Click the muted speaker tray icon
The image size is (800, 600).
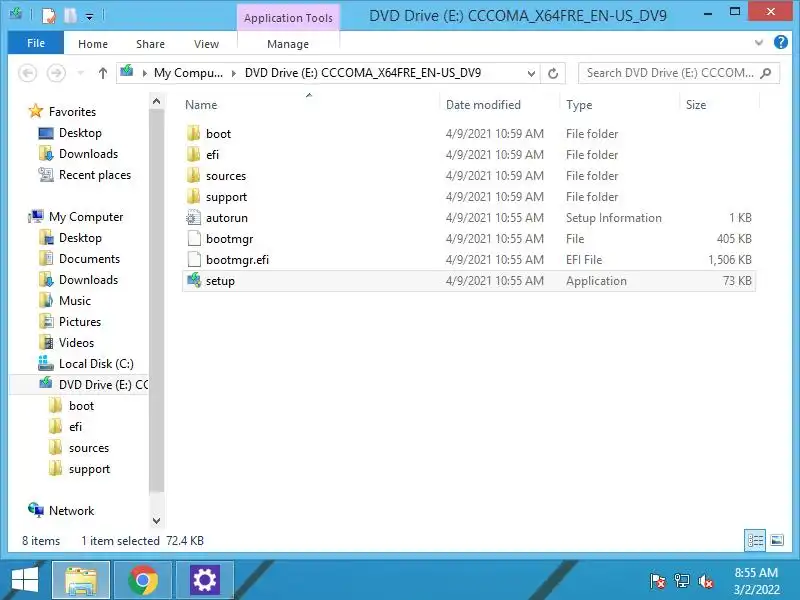706,581
